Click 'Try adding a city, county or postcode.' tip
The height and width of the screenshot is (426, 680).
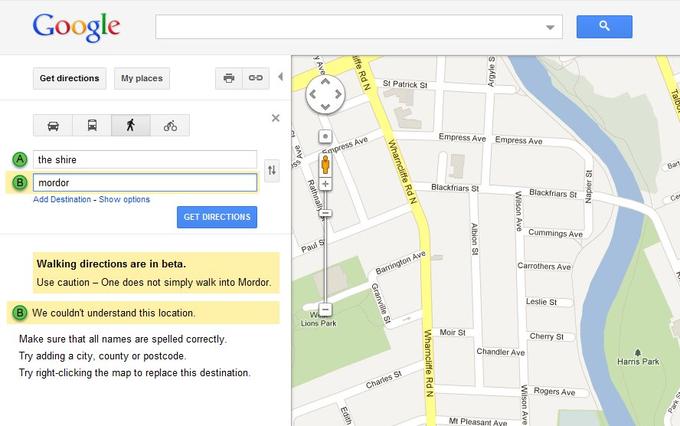(102, 356)
